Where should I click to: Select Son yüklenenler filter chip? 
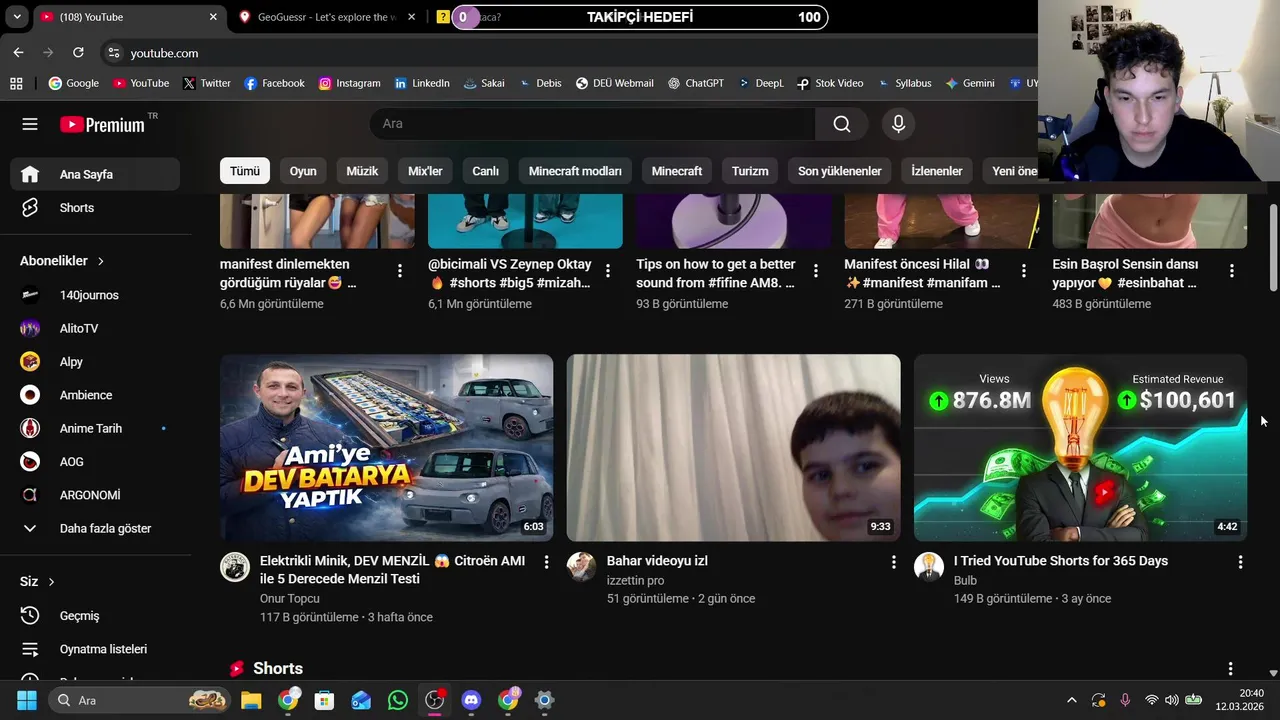tap(840, 171)
